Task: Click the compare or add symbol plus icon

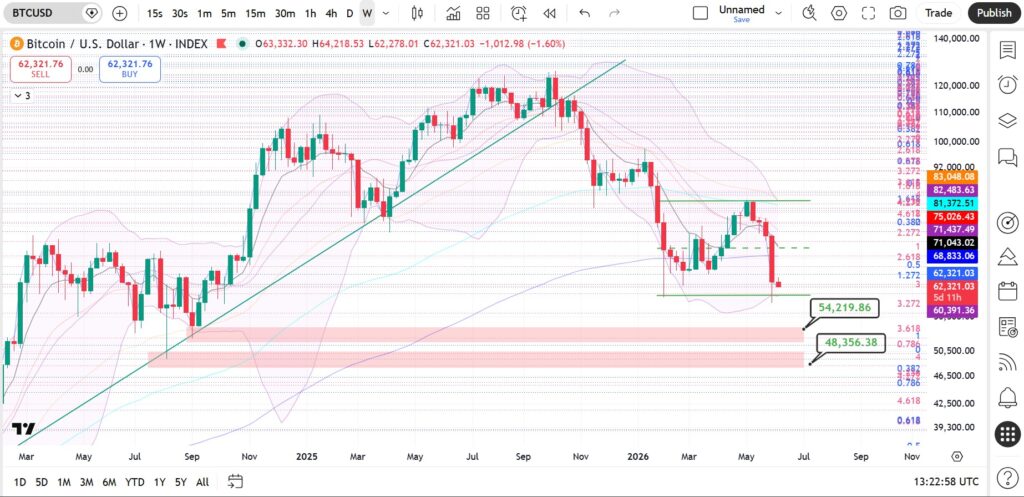Action: coord(120,12)
